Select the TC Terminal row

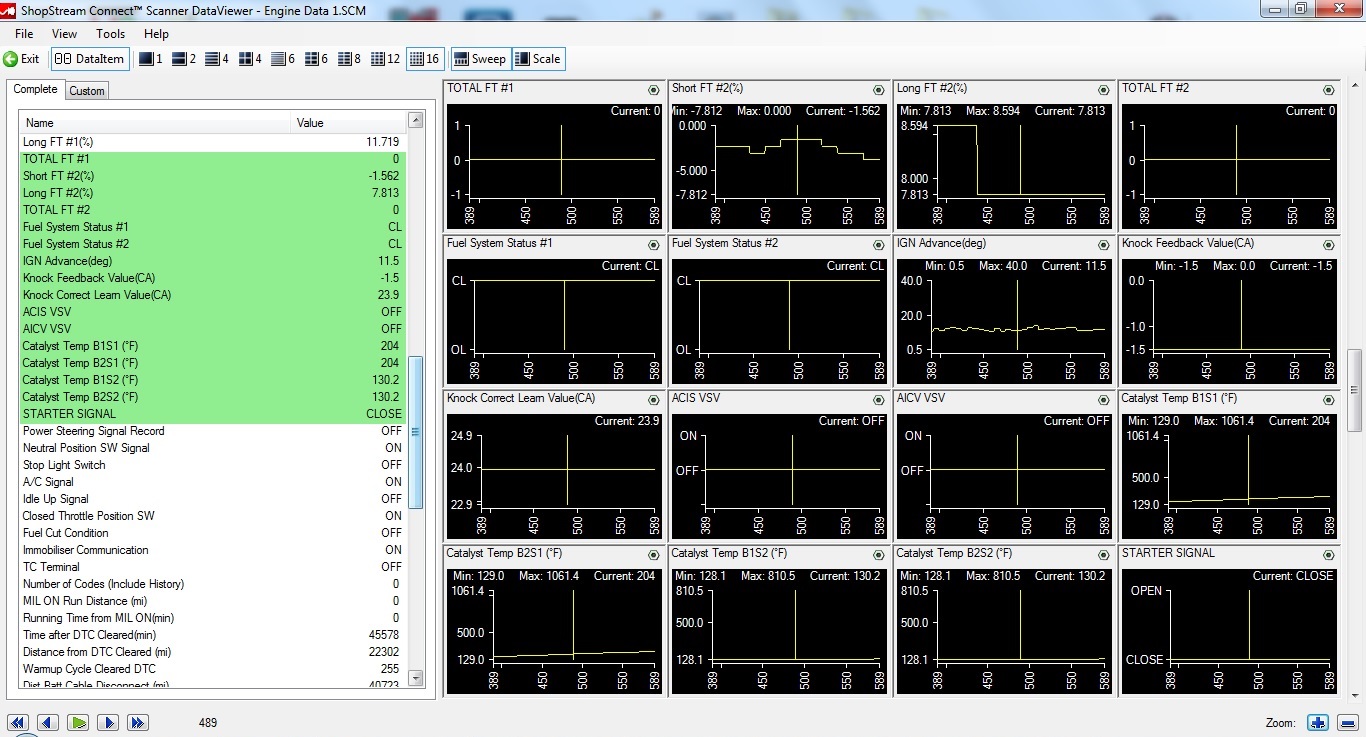(214, 567)
